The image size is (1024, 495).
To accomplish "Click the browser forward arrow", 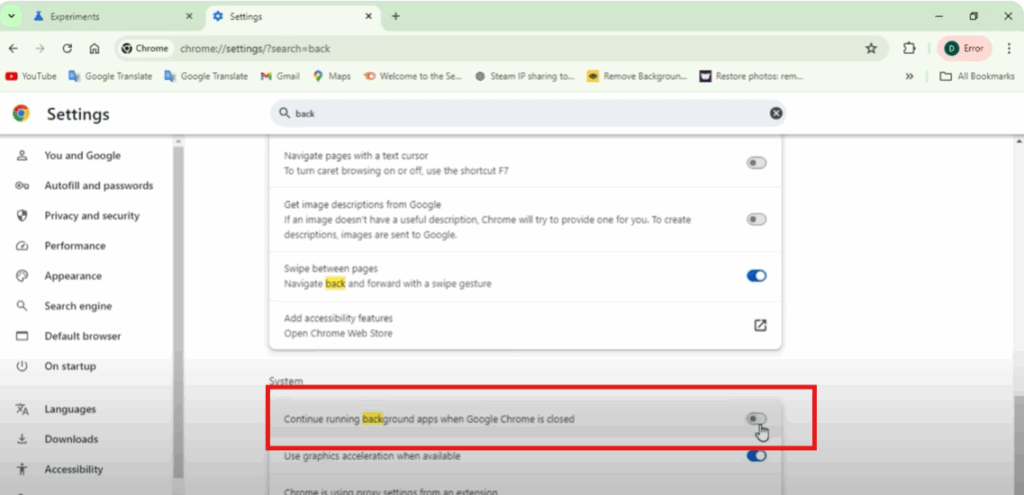I will pyautogui.click(x=40, y=48).
